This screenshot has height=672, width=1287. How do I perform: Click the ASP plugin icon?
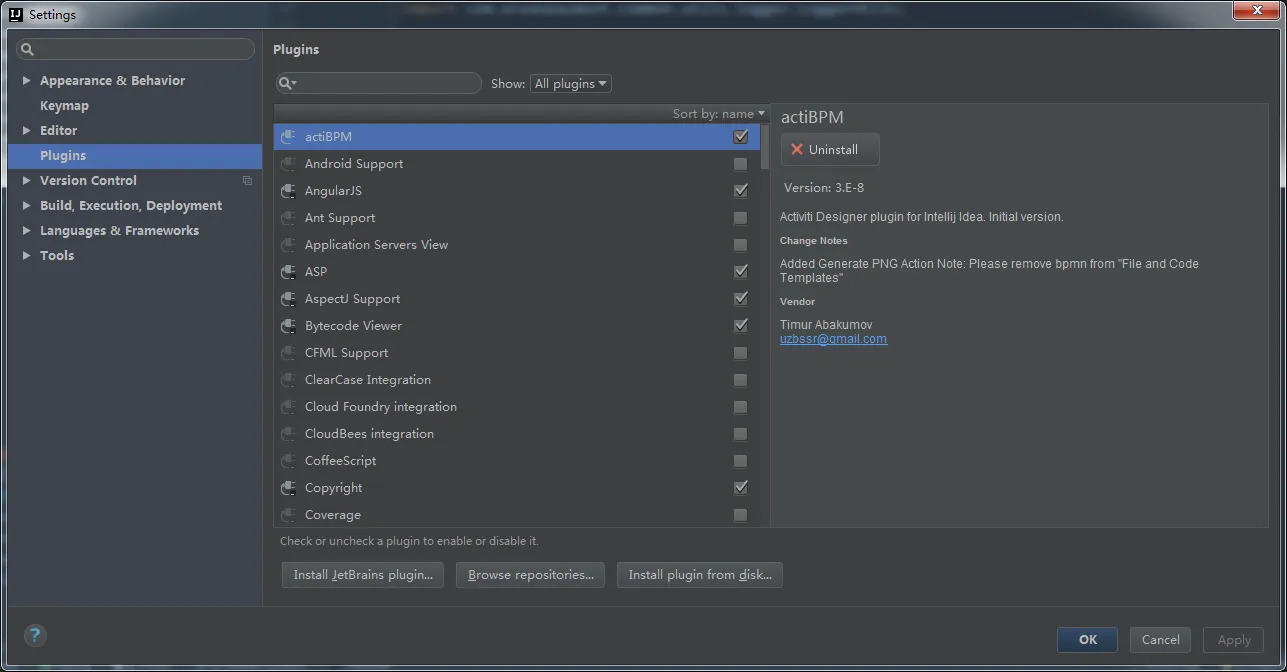tap(288, 272)
